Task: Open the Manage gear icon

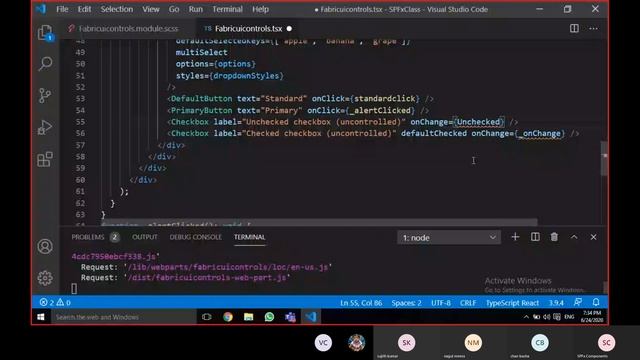Action: click(45, 278)
